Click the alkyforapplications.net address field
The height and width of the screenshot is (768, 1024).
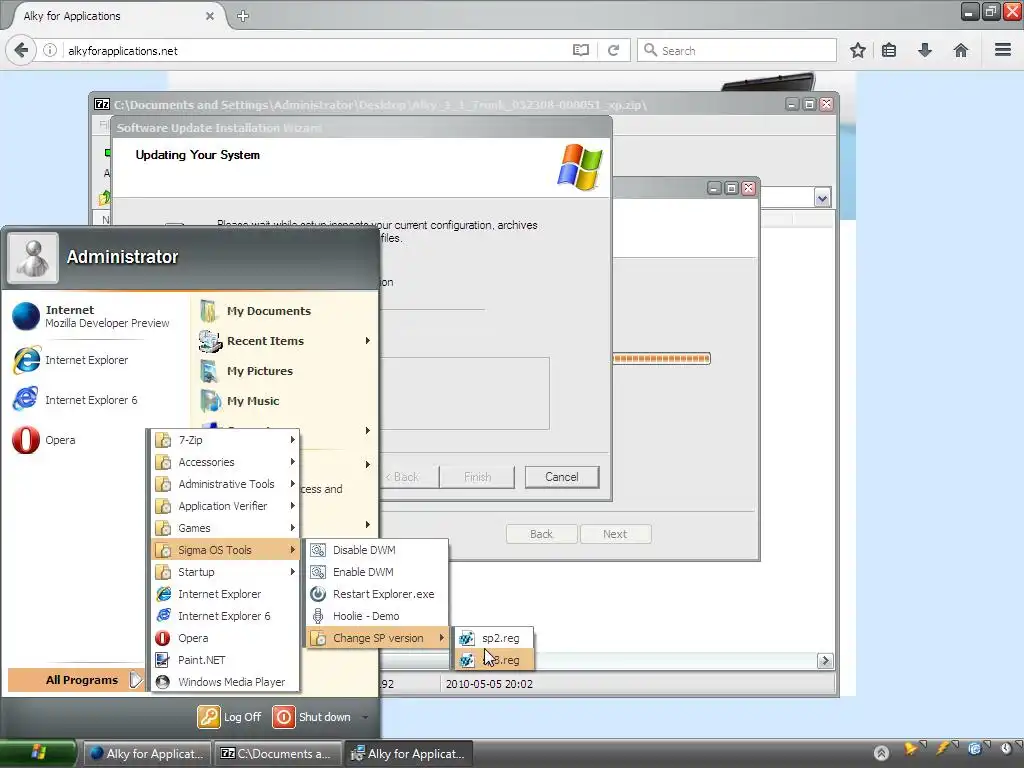[313, 50]
